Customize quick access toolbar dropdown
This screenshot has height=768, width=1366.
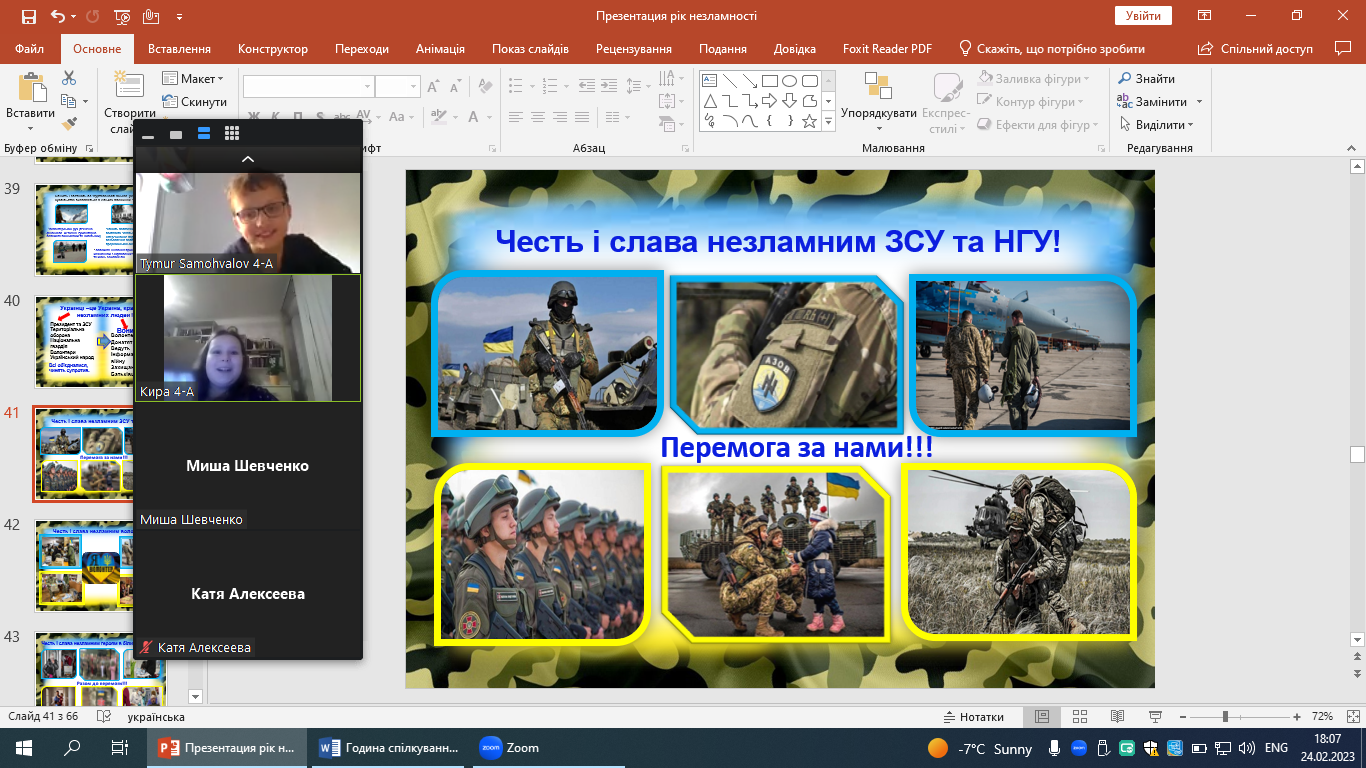[179, 16]
